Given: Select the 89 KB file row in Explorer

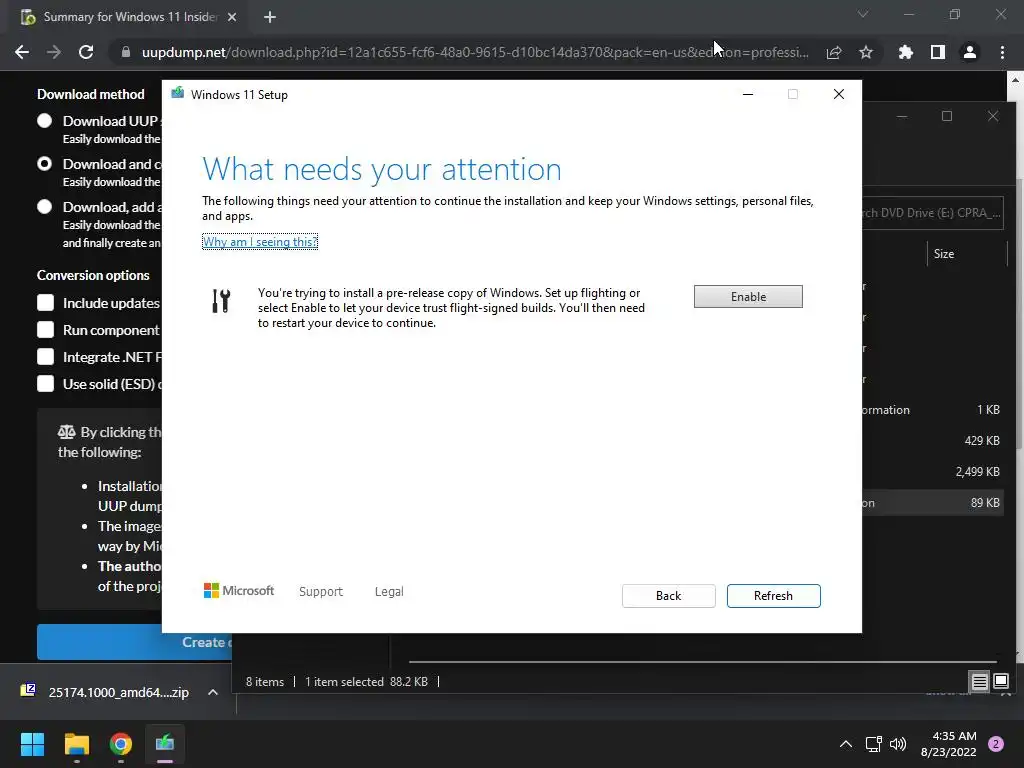Looking at the screenshot, I should click(x=931, y=503).
